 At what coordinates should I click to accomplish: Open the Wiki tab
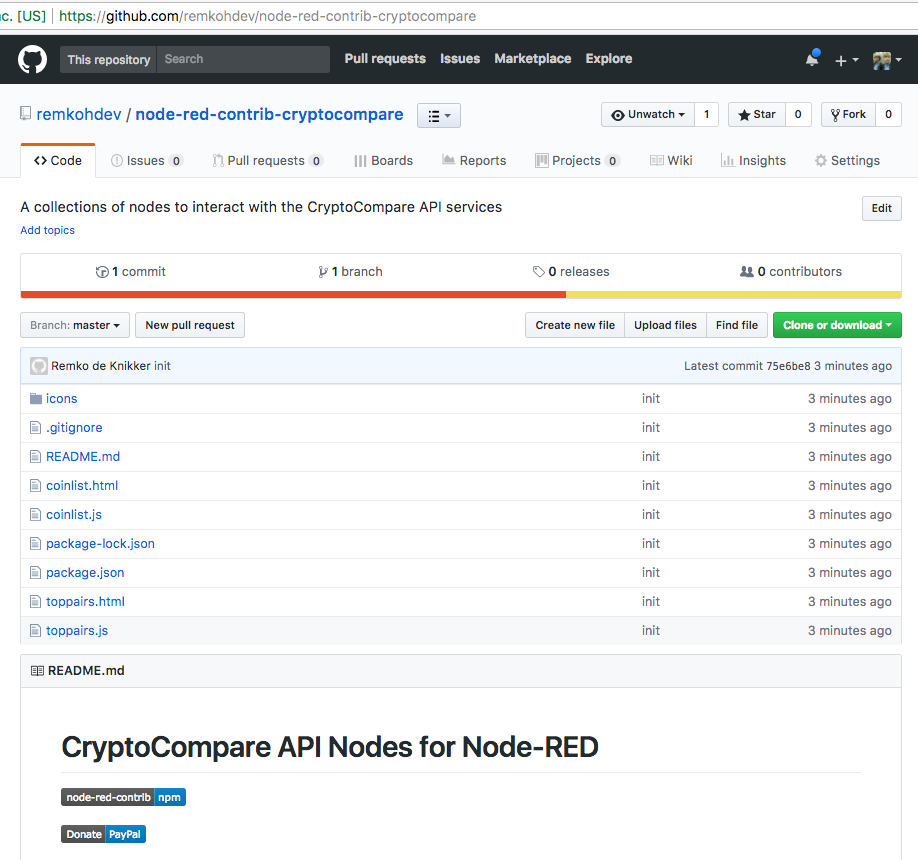(x=672, y=160)
